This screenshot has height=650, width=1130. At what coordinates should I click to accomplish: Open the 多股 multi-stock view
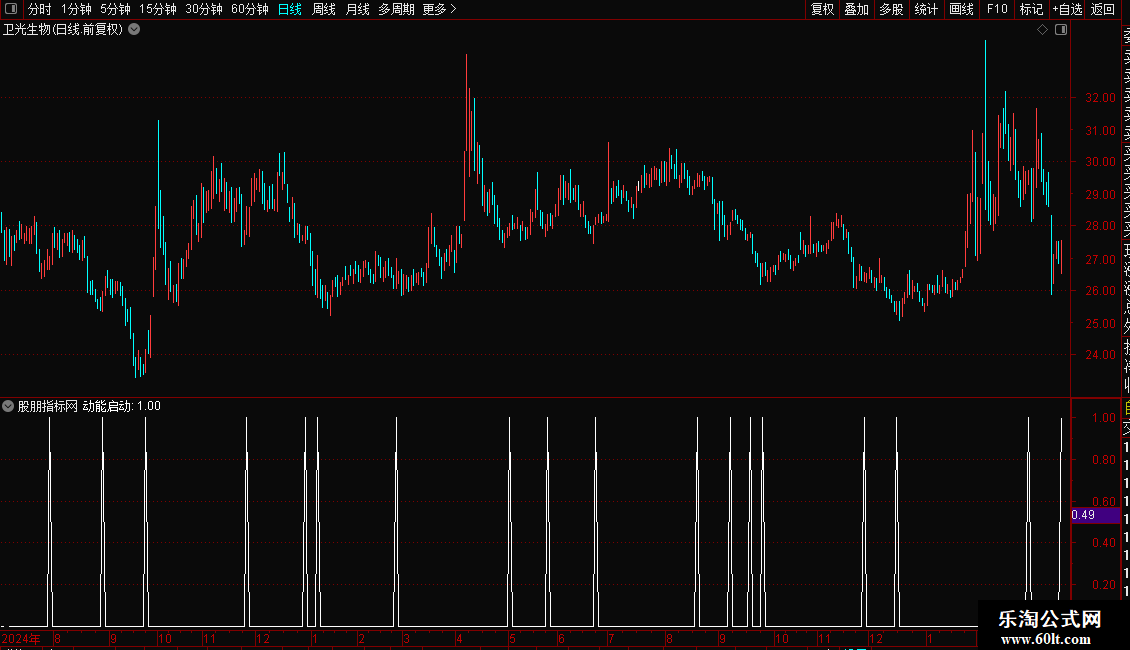tap(891, 9)
